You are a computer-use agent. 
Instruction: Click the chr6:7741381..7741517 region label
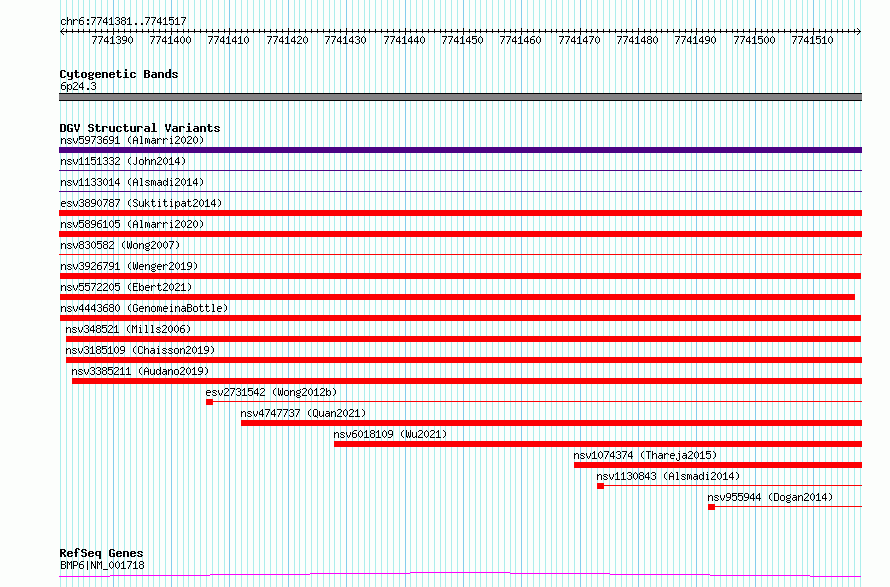pyautogui.click(x=123, y=22)
